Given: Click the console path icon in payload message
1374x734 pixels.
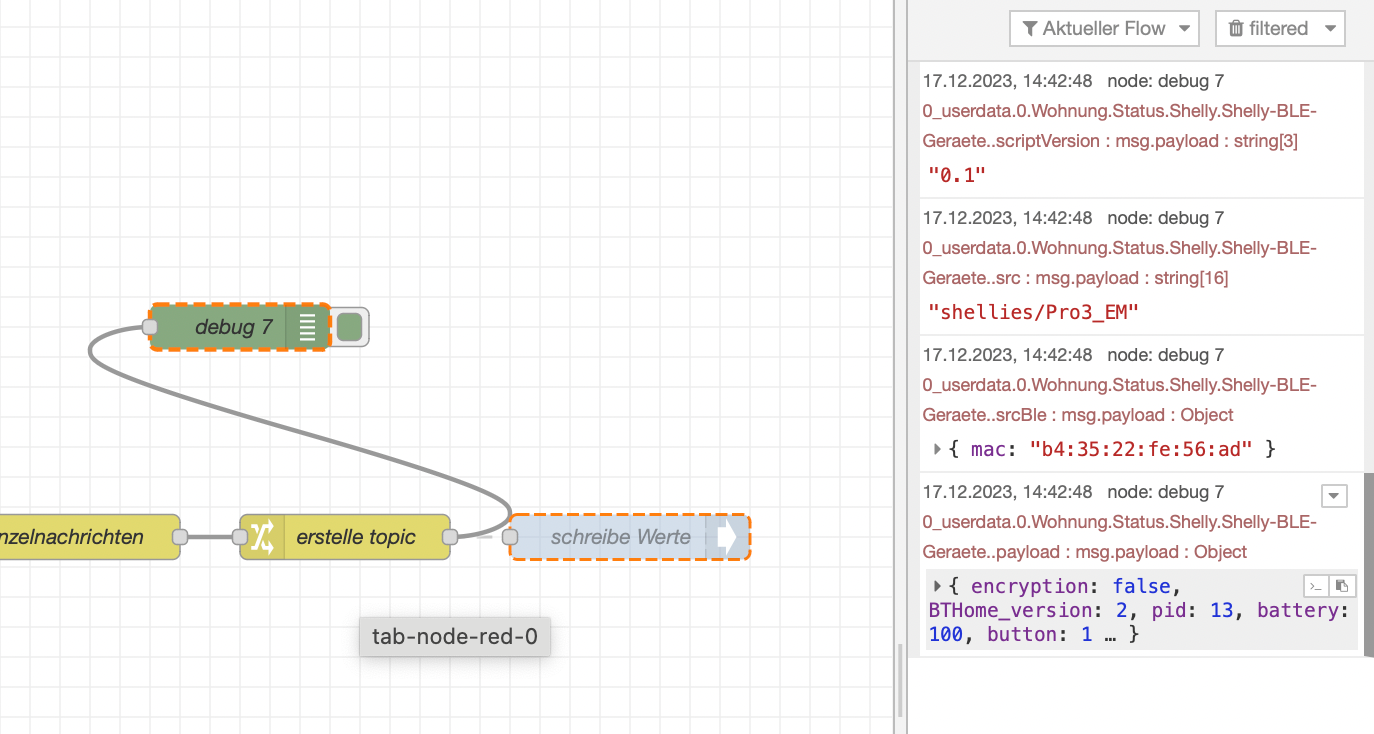Looking at the screenshot, I should click(x=1317, y=586).
